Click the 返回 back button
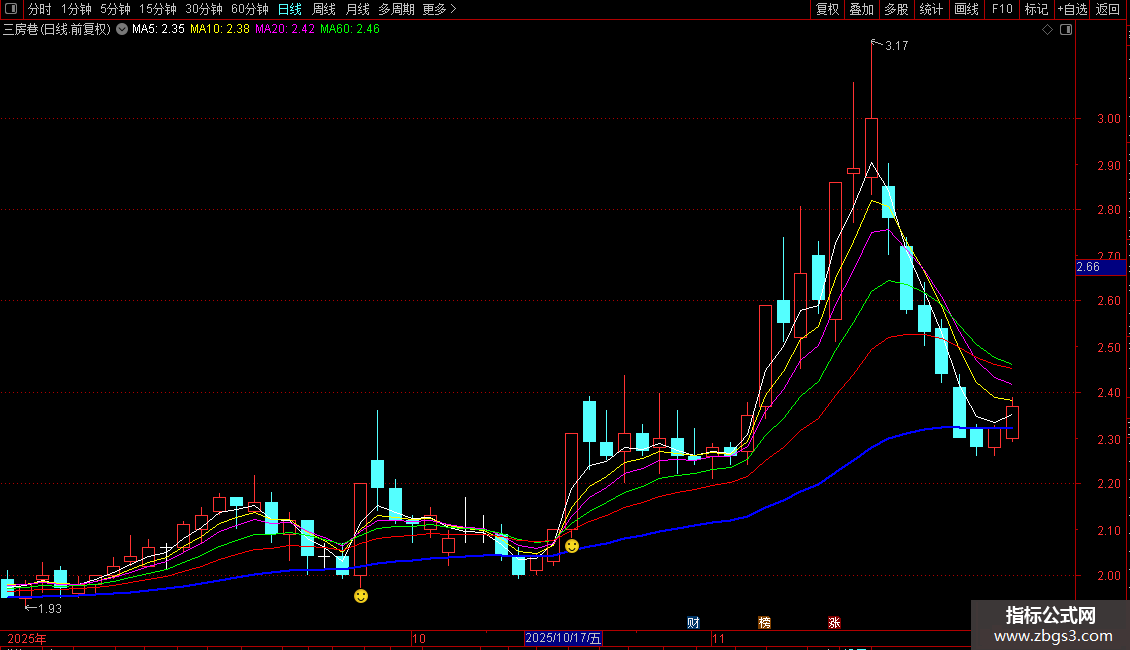This screenshot has width=1130, height=650. click(1108, 9)
